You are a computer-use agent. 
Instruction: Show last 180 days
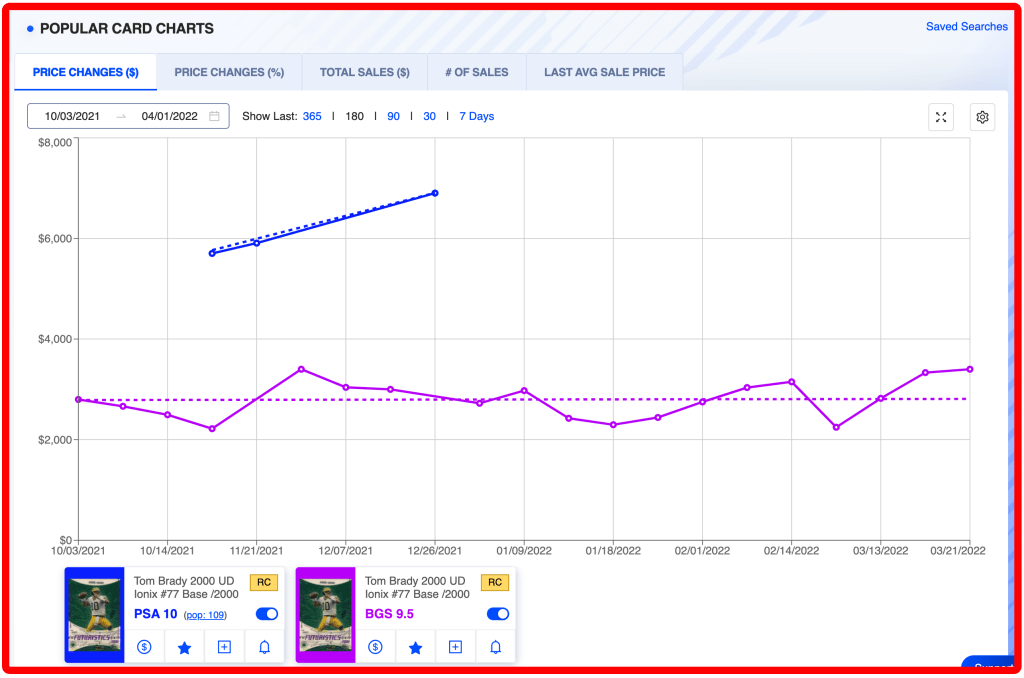(355, 116)
